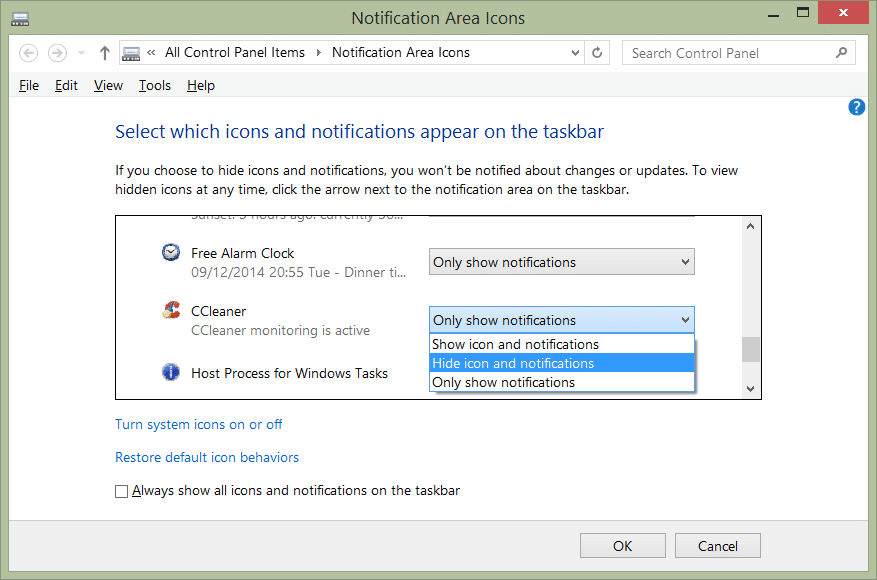Click the Control Panel icon in the address bar
Viewport: 877px width, 580px height.
point(131,53)
